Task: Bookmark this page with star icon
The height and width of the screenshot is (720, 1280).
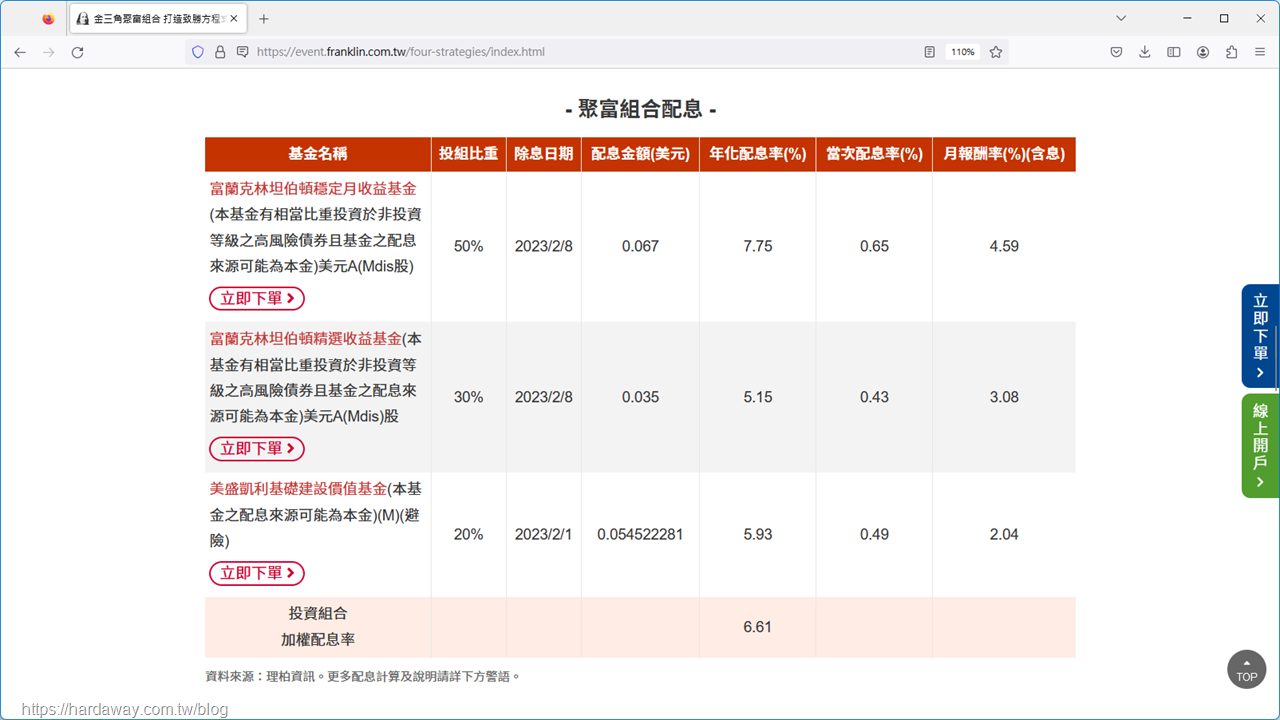Action: click(996, 52)
